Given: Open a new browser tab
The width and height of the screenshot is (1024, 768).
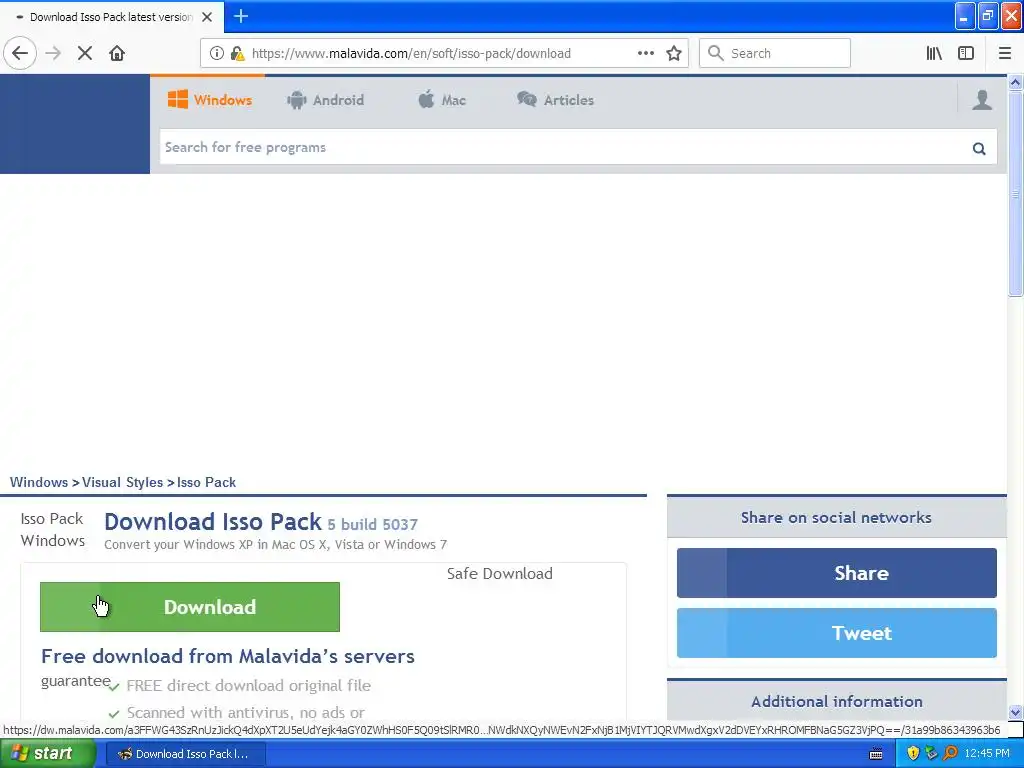Looking at the screenshot, I should 241,16.
